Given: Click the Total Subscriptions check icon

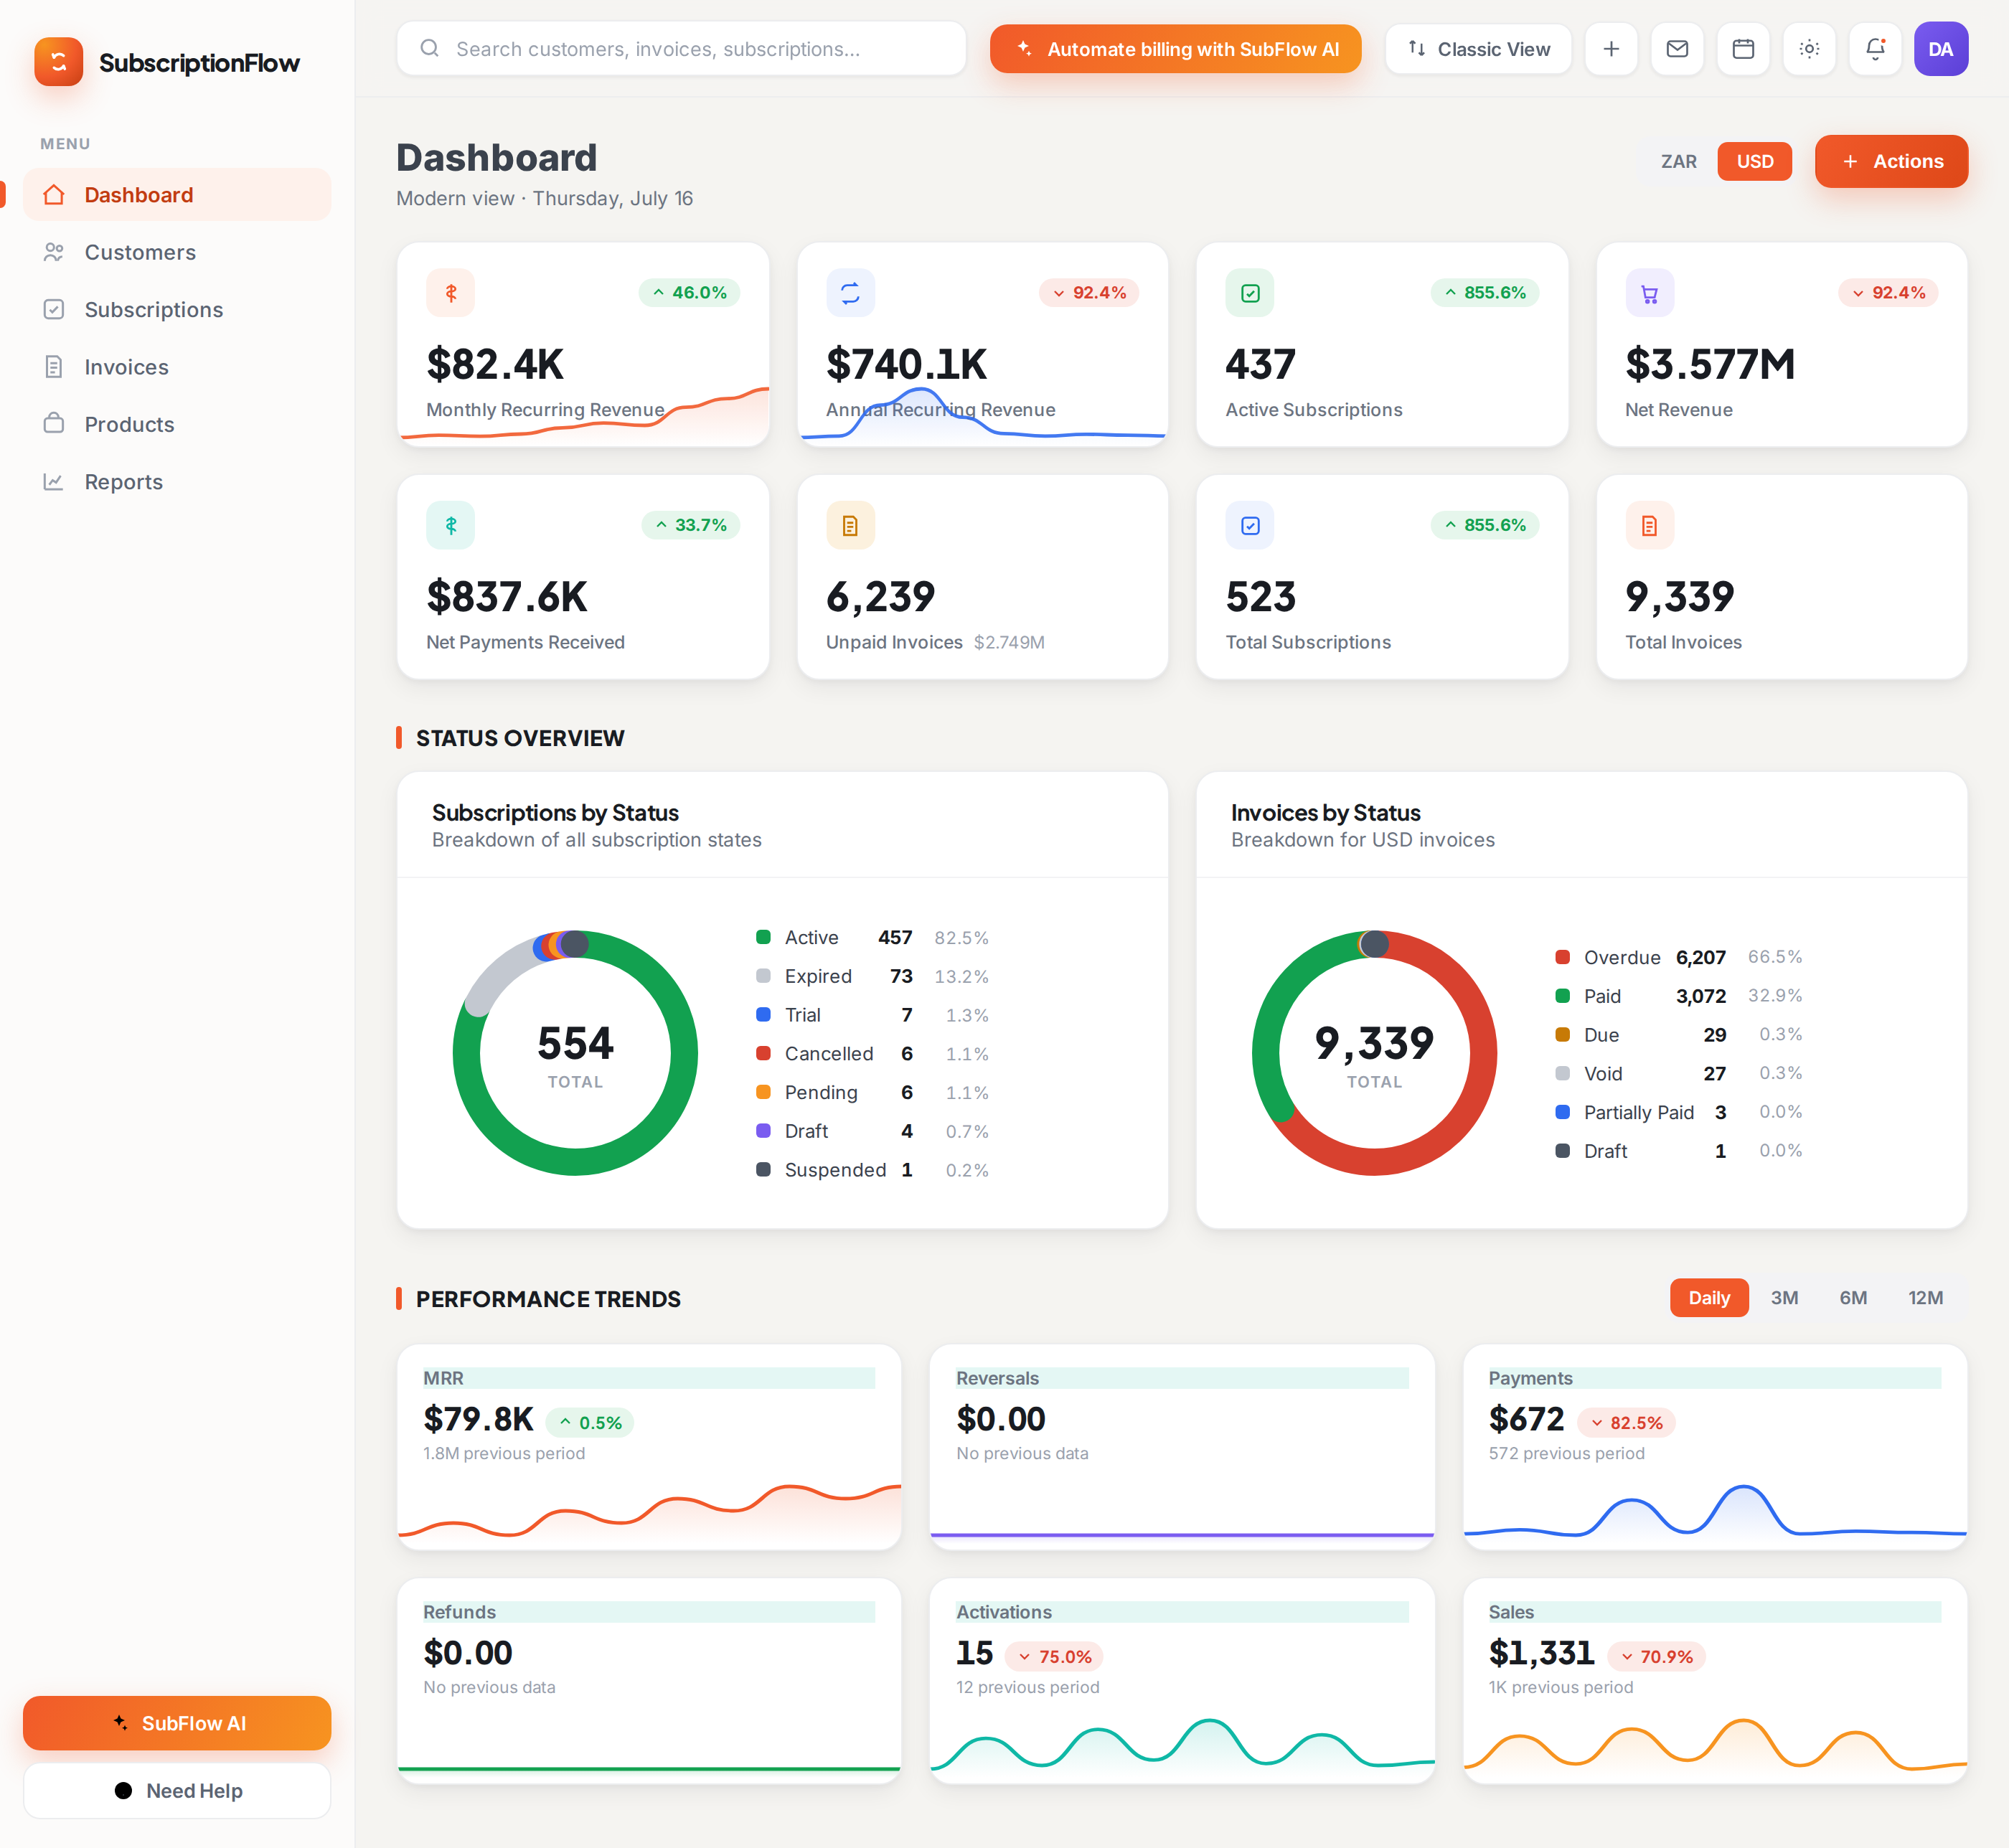Looking at the screenshot, I should pos(1250,525).
